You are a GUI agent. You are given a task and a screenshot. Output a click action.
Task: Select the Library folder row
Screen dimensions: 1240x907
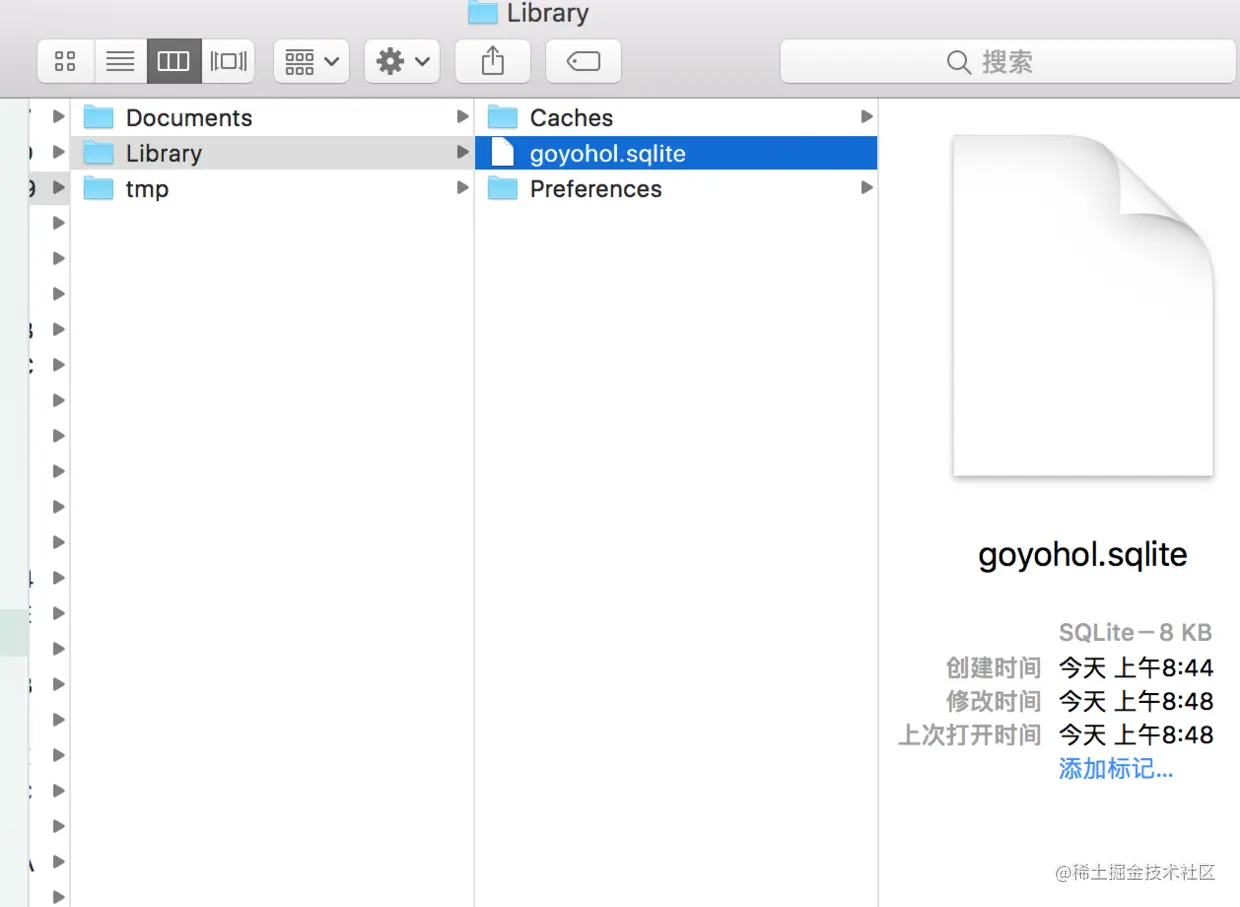(273, 153)
